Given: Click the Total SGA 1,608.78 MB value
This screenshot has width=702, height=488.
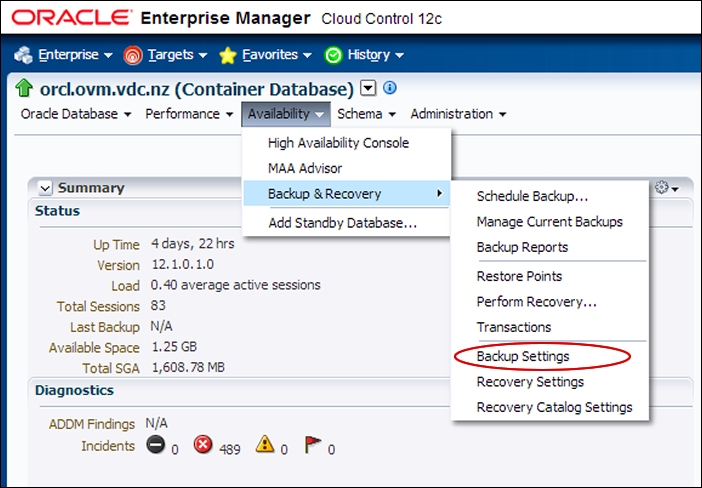Looking at the screenshot, I should 188,368.
